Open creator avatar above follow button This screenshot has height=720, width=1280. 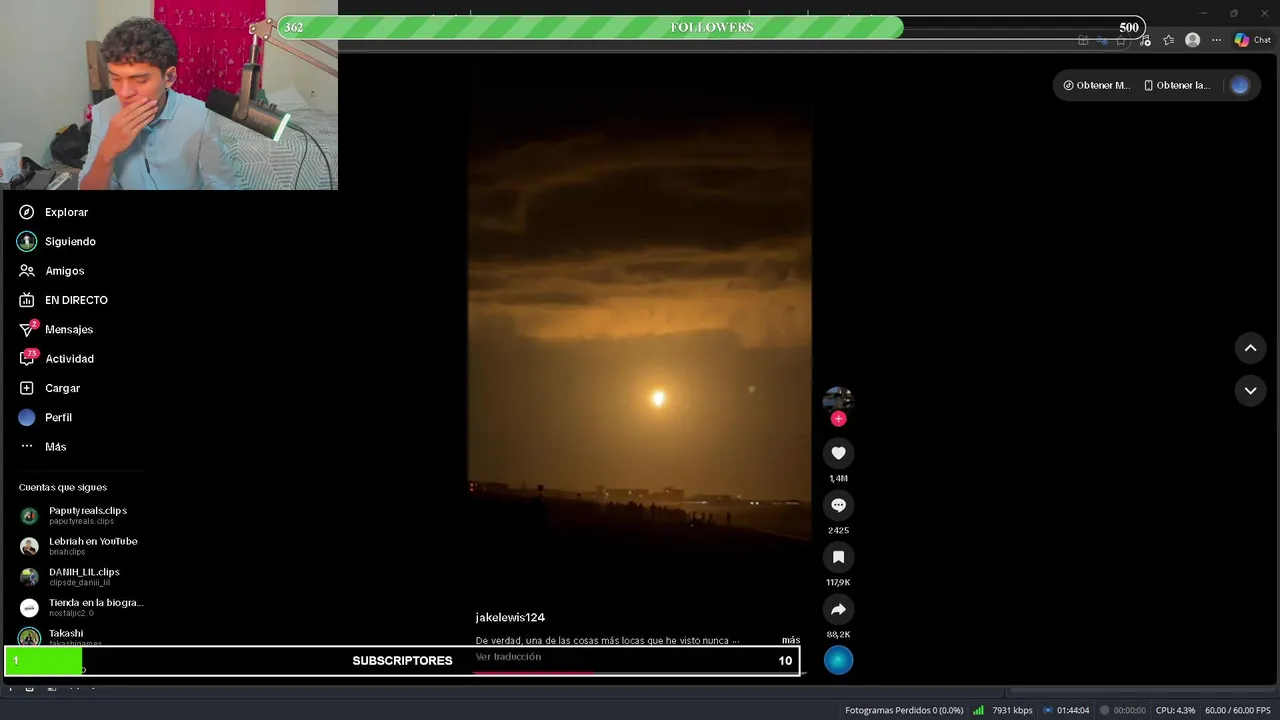coord(838,399)
